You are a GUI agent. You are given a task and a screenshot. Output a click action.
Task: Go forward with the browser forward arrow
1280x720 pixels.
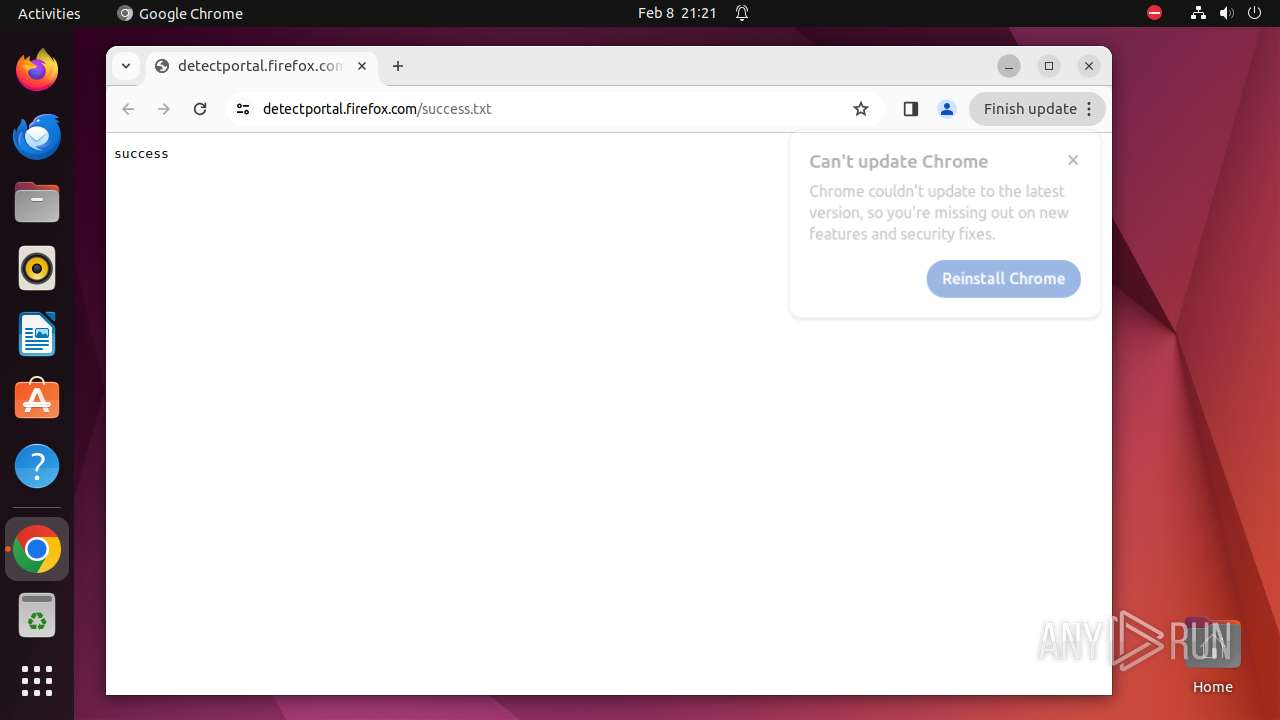(x=164, y=109)
